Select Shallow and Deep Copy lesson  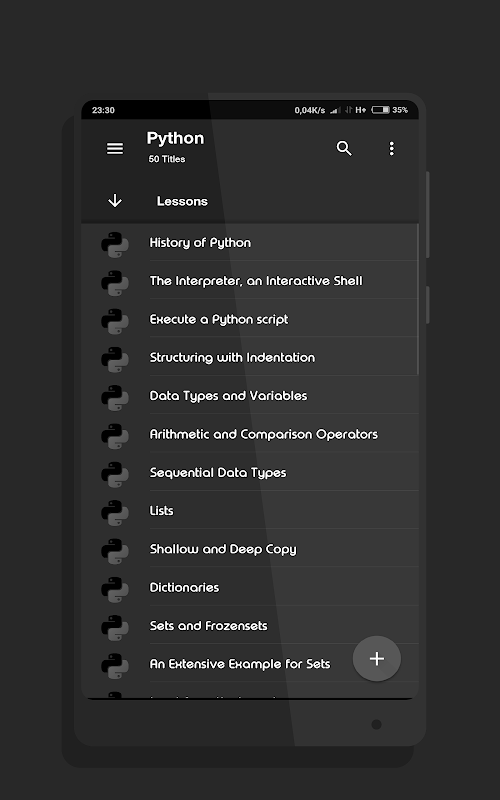coord(250,549)
